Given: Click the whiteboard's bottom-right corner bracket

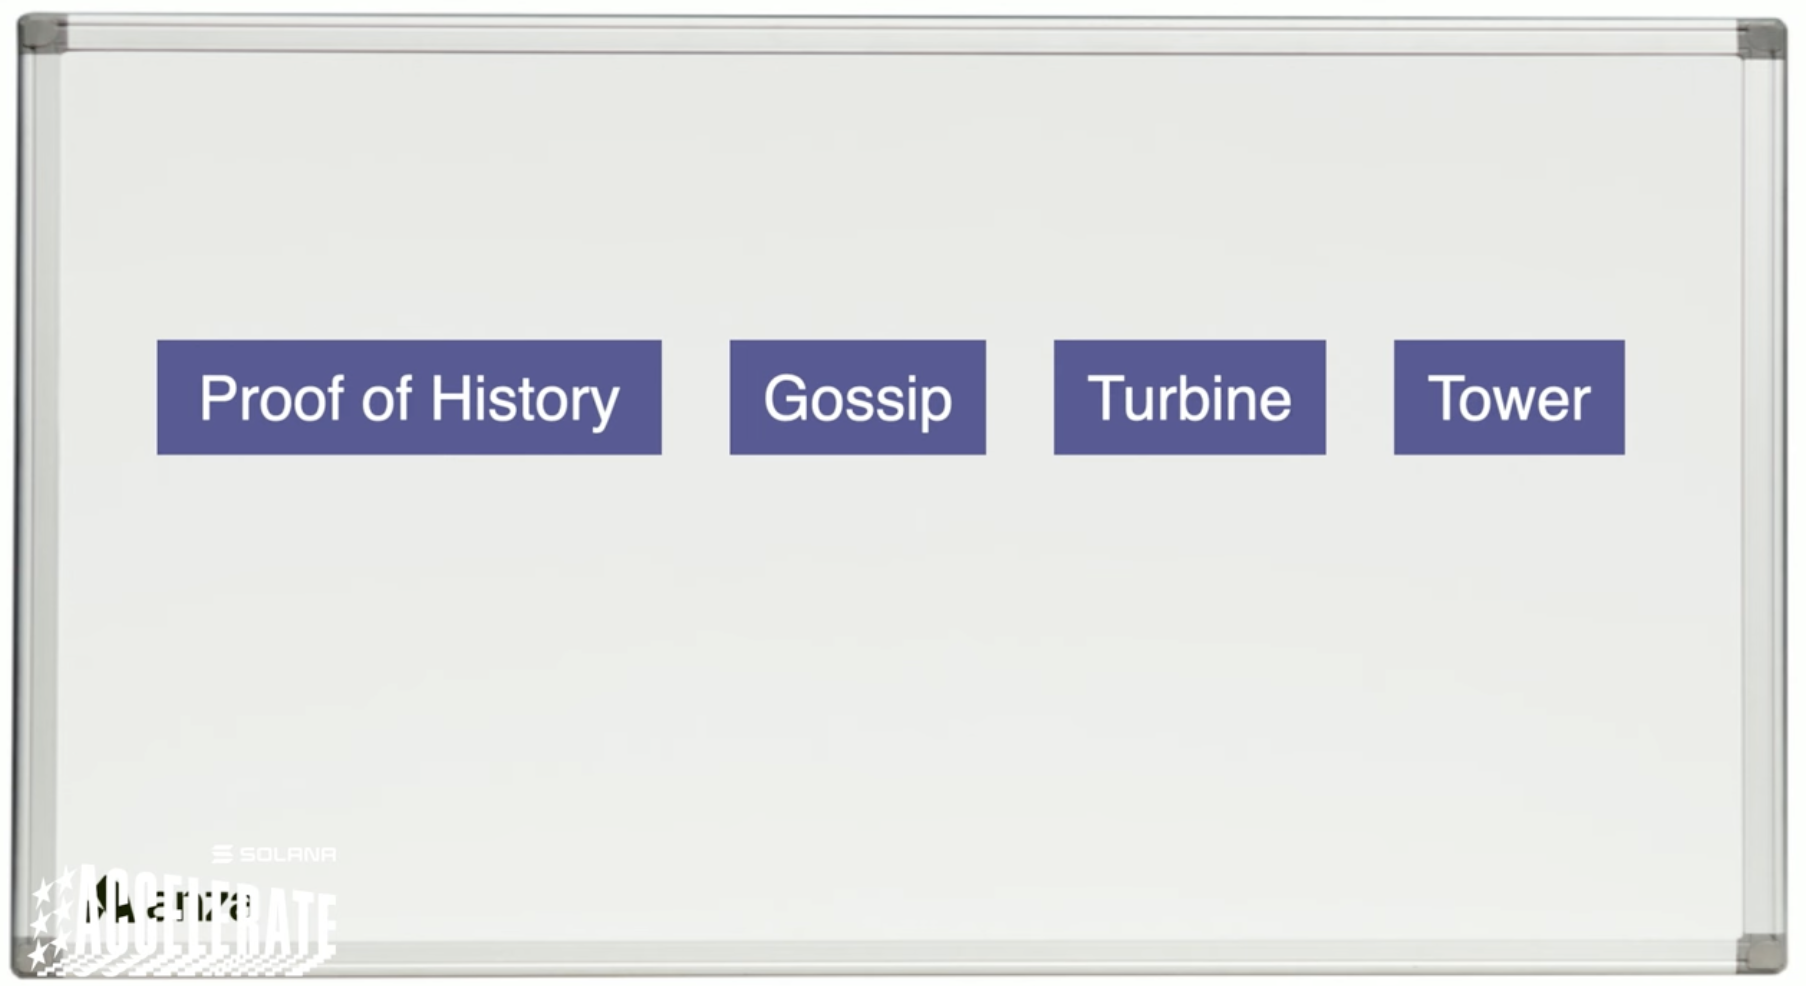Looking at the screenshot, I should click(1762, 952).
